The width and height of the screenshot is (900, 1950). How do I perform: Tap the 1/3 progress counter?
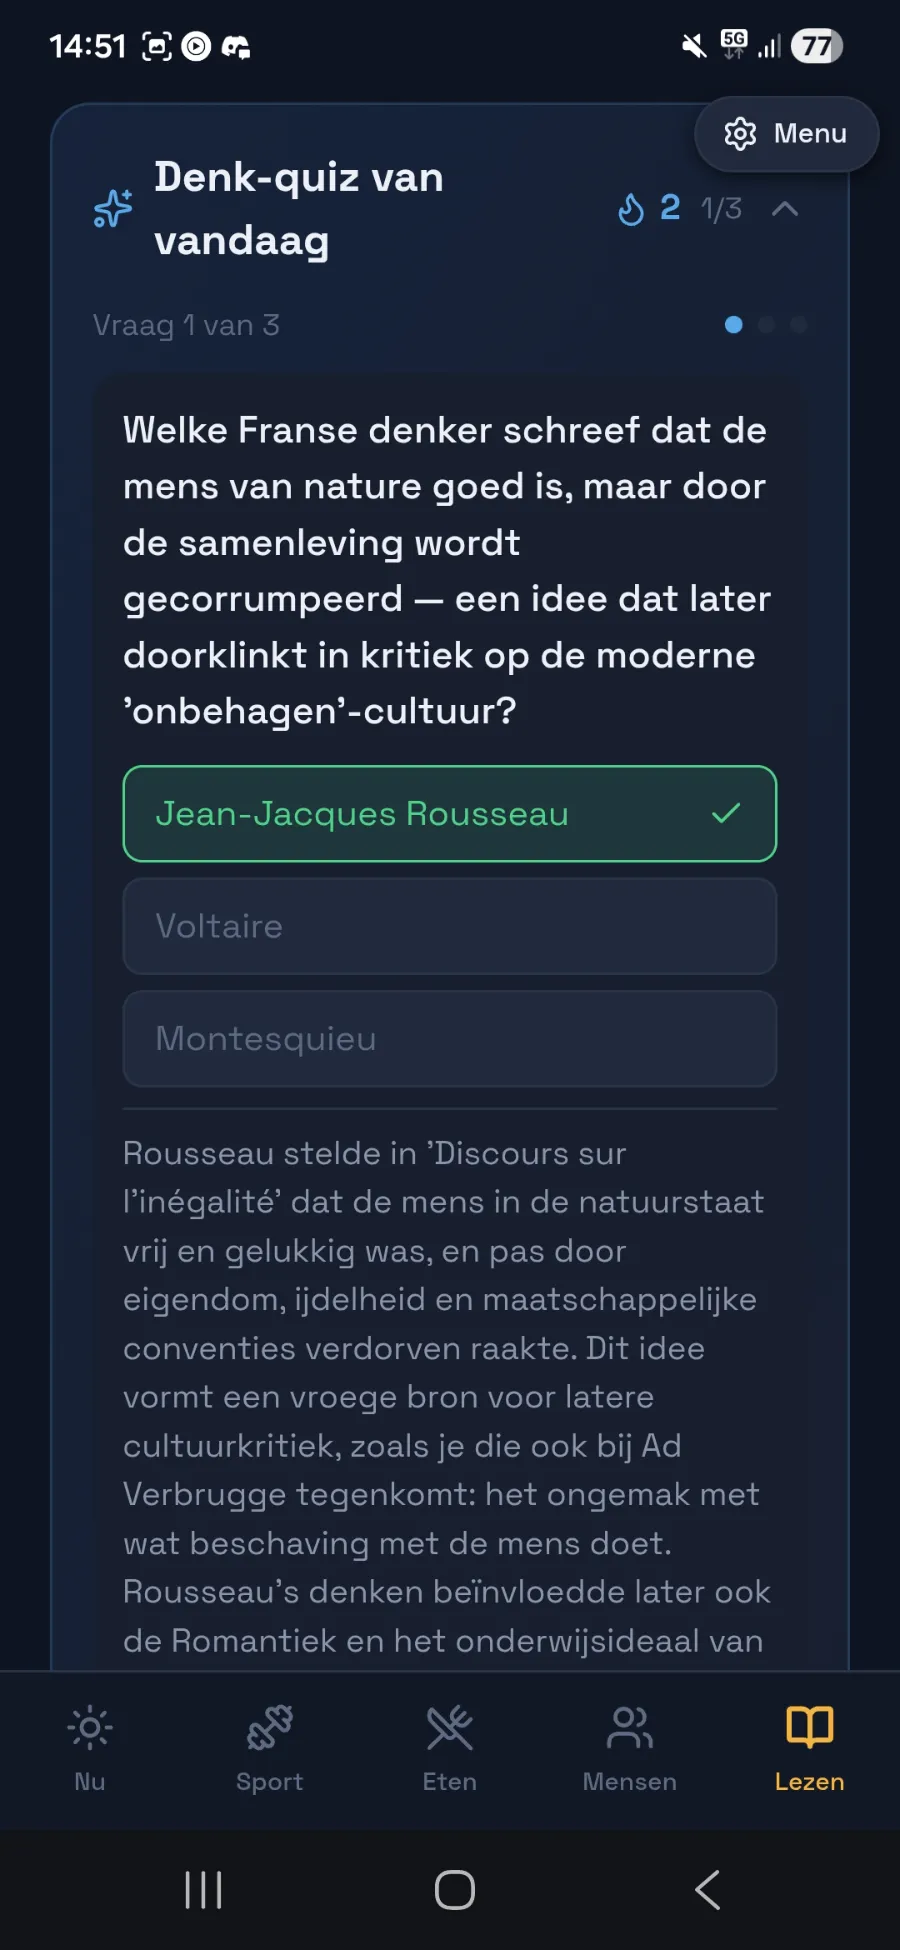tap(721, 209)
